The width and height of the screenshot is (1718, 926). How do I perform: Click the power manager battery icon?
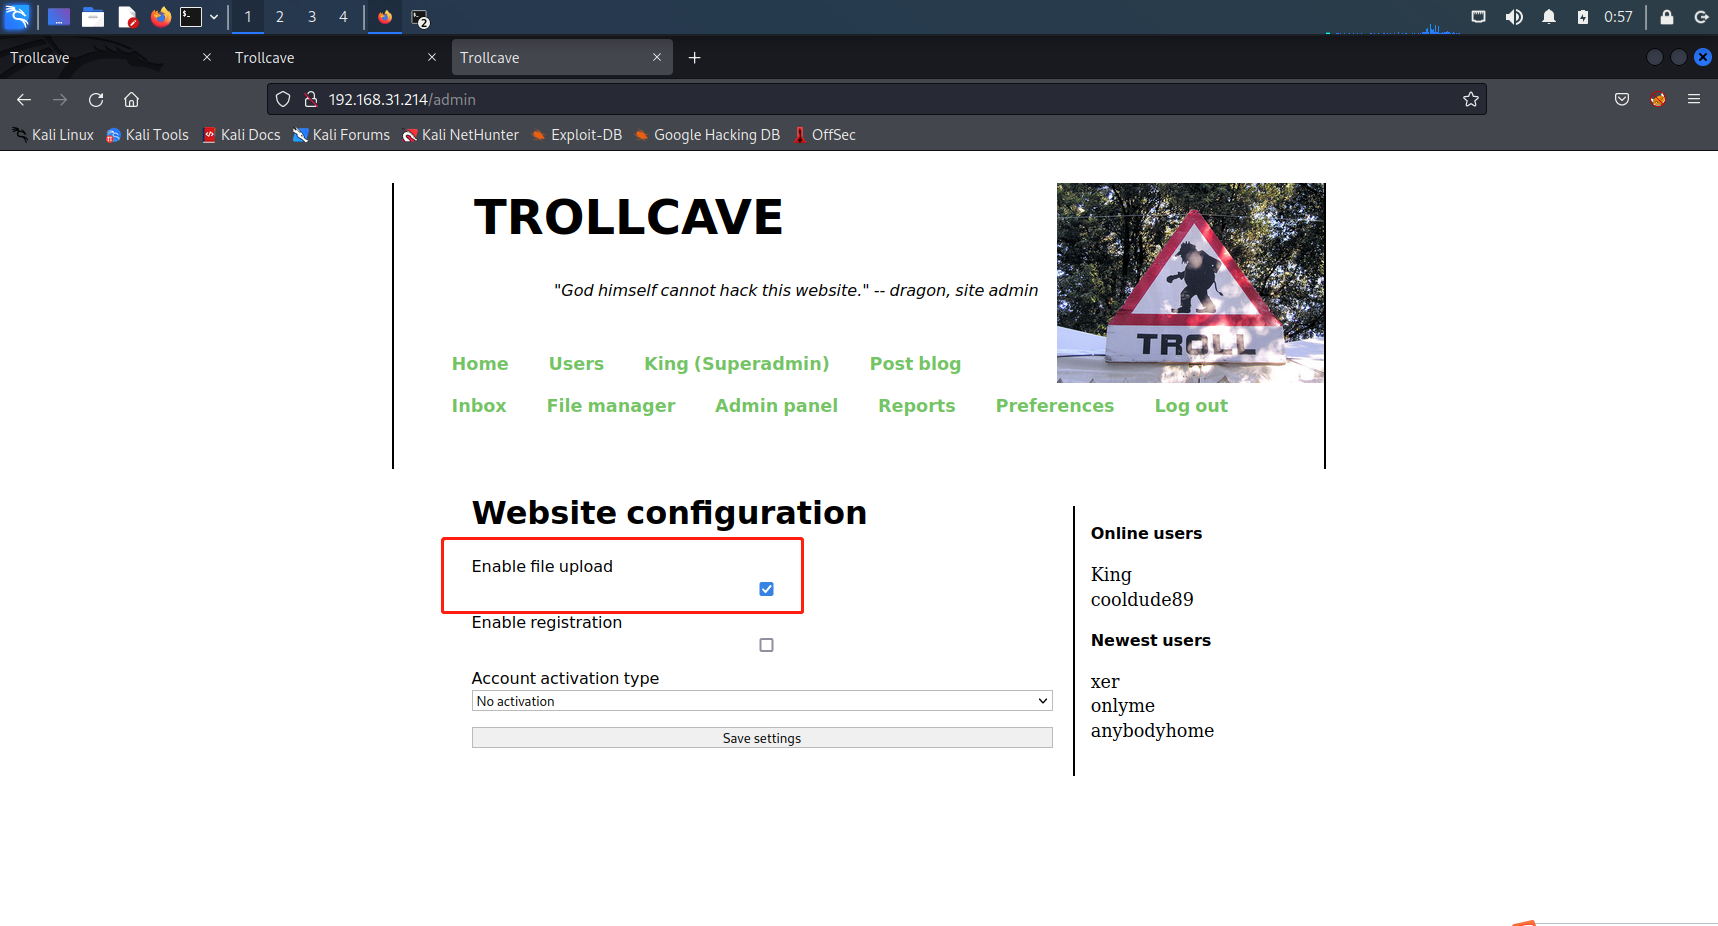click(1583, 17)
